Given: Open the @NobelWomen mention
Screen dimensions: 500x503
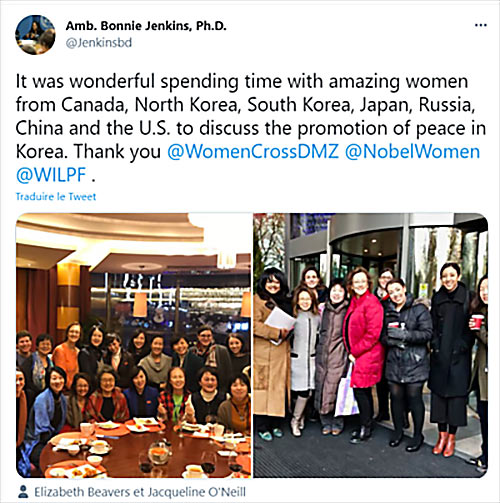Looking at the screenshot, I should point(412,152).
